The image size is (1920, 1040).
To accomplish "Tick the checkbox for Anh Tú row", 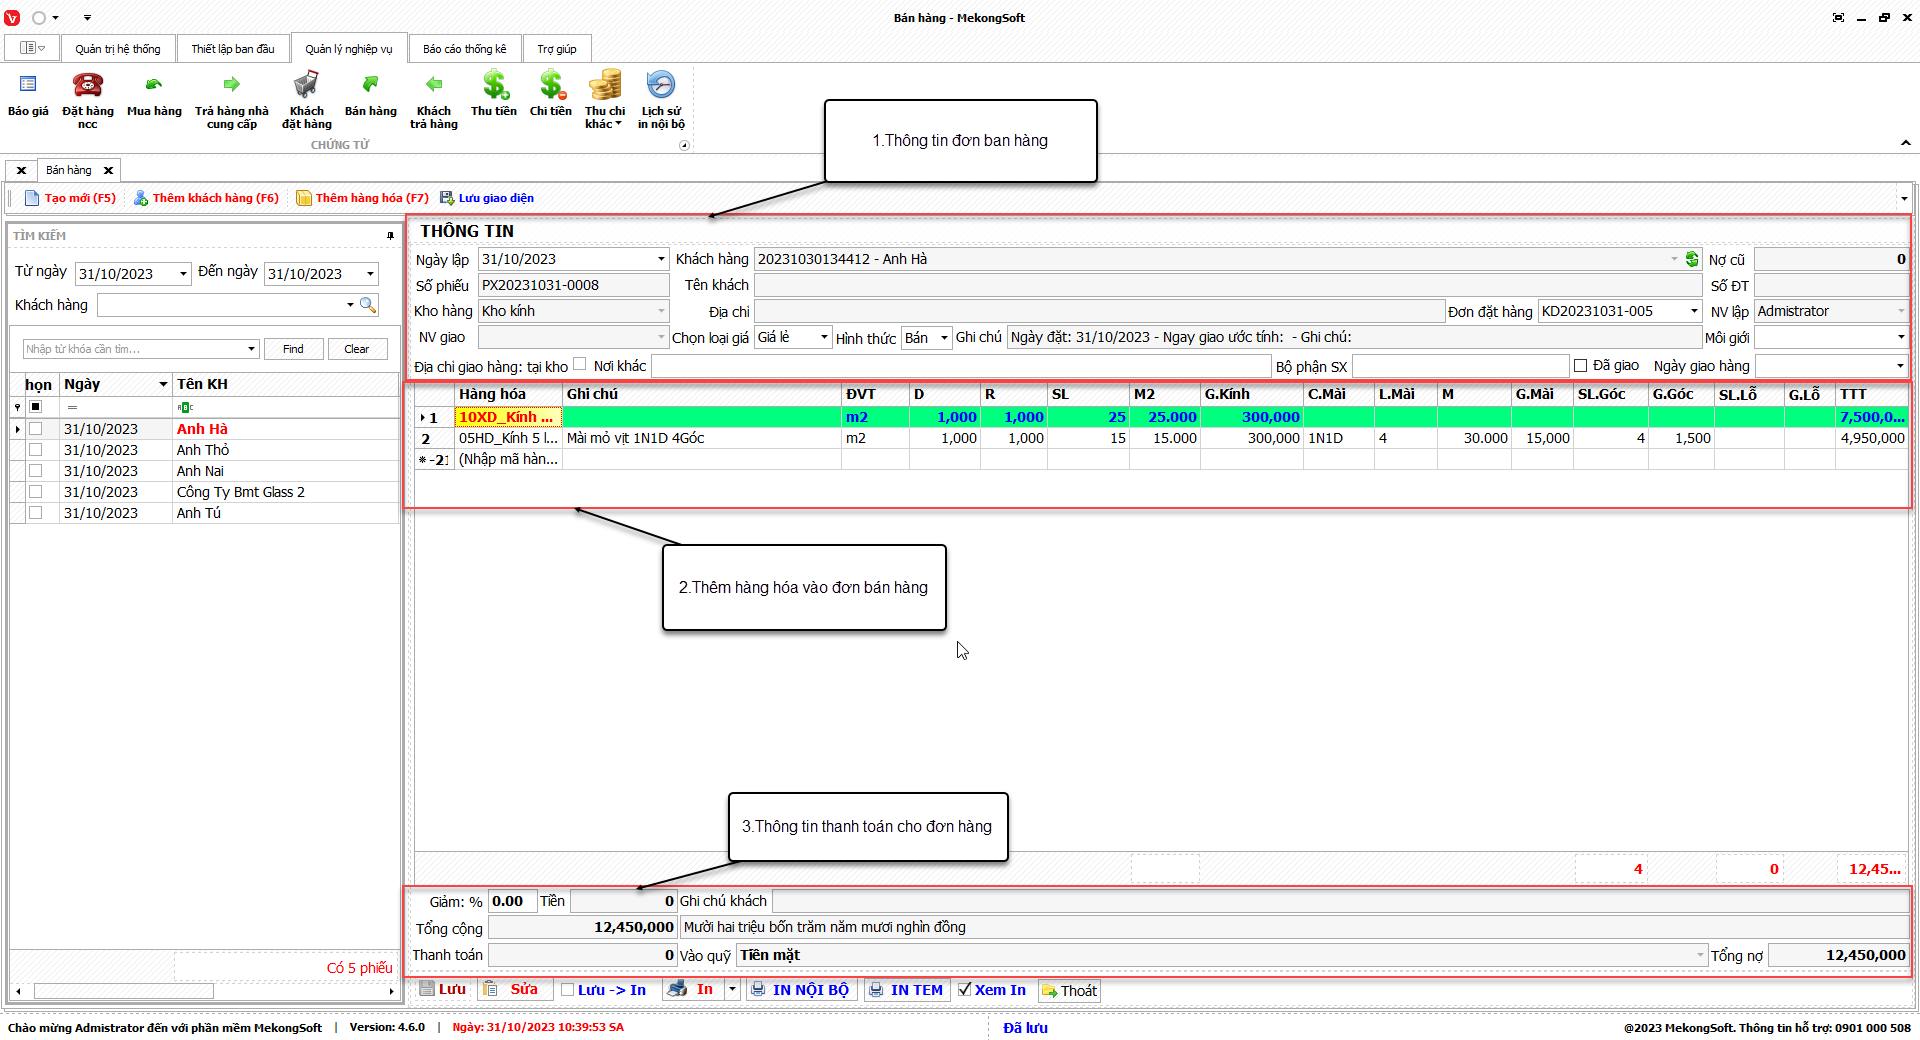I will (36, 513).
